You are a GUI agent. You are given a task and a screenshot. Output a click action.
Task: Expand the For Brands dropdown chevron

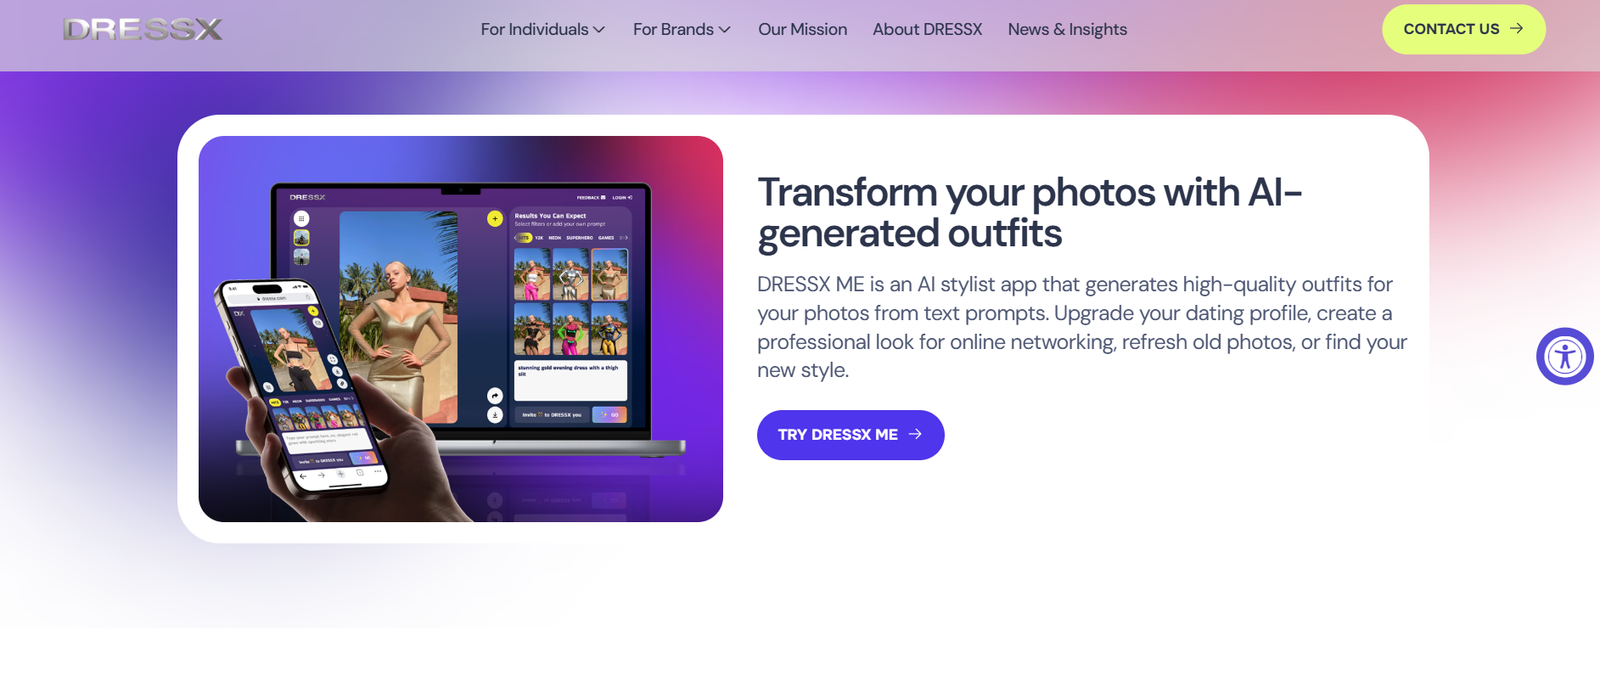click(724, 30)
